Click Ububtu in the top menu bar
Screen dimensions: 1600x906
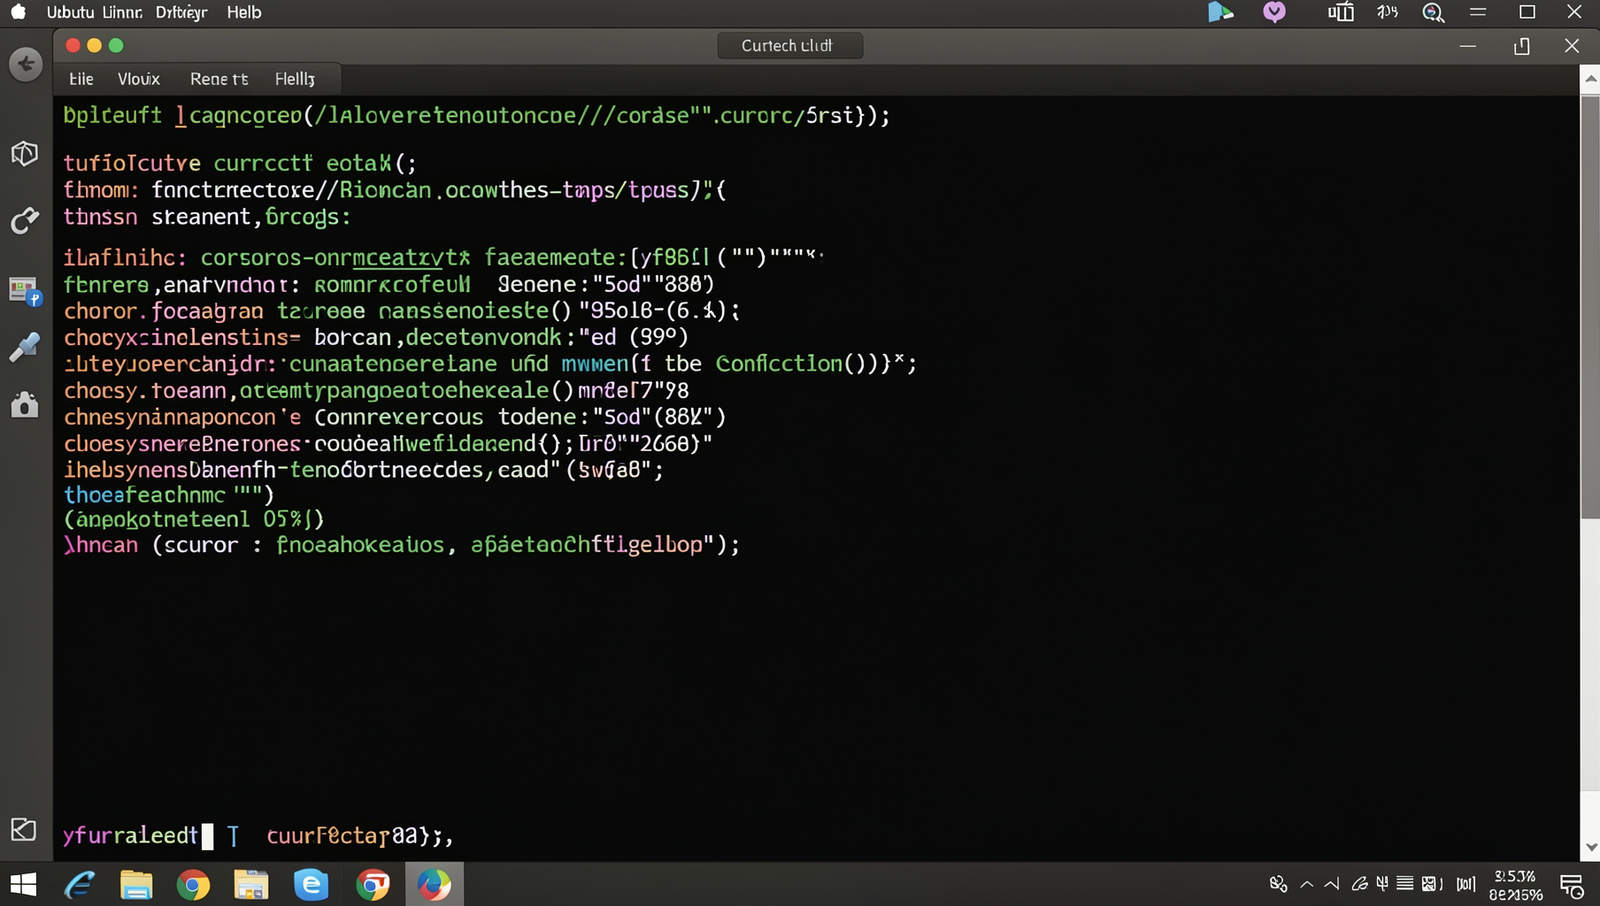click(x=70, y=12)
